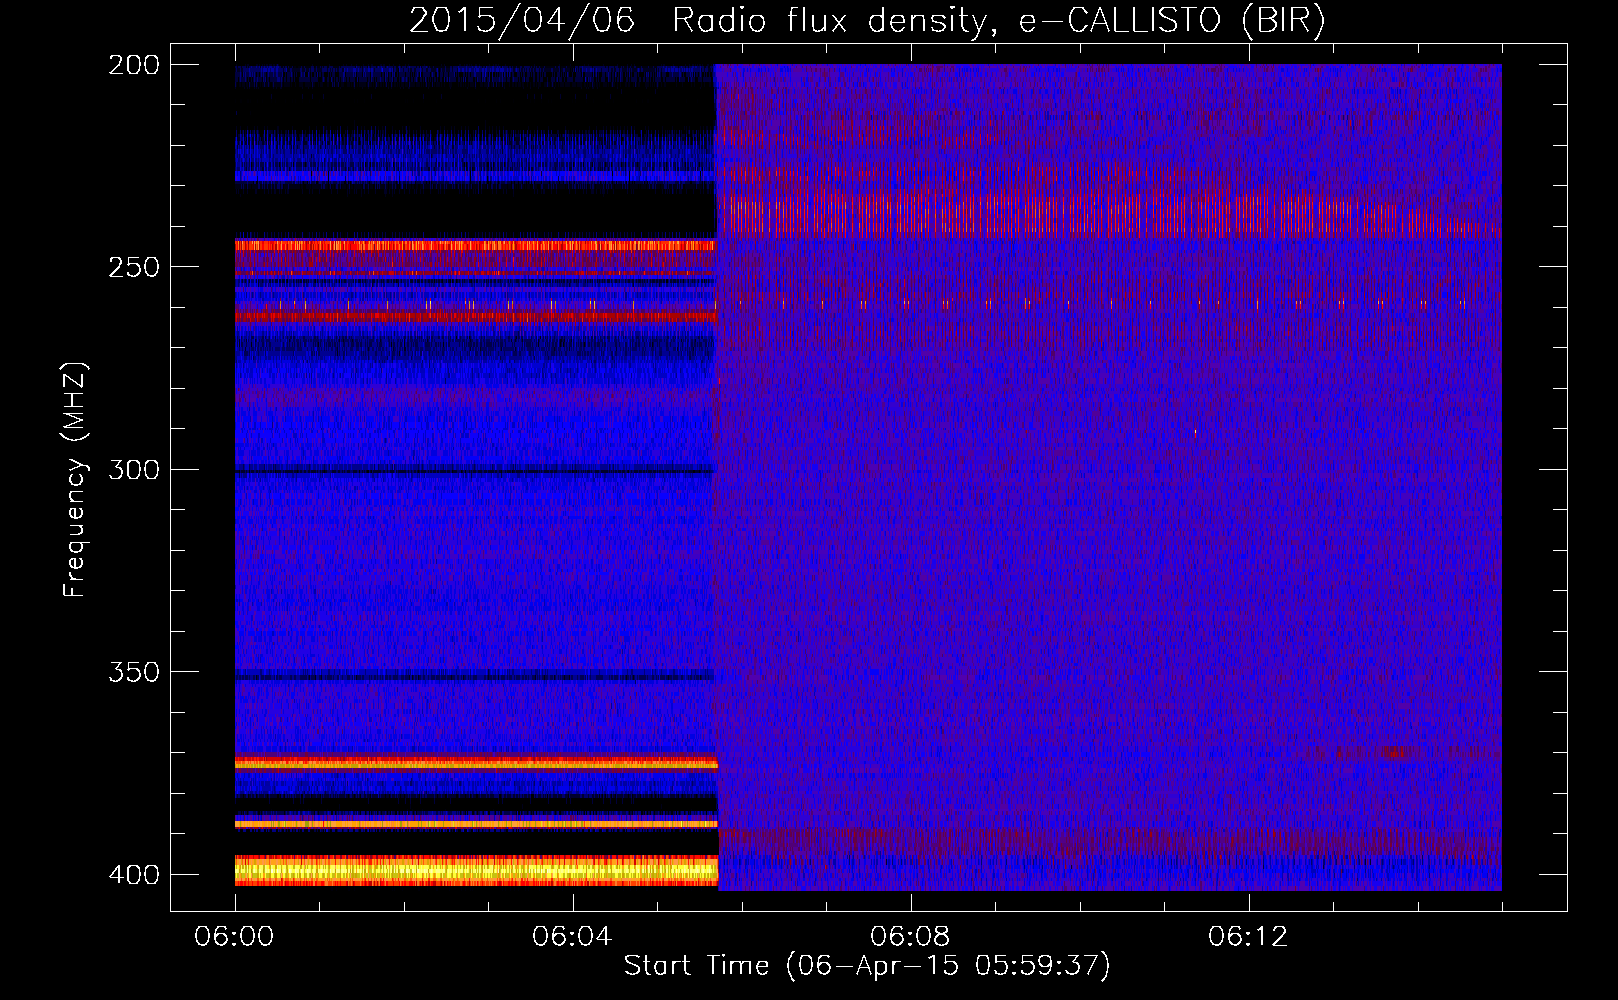This screenshot has width=1618, height=1000.
Task: Click the 06:08 time tick label
Action: point(910,937)
